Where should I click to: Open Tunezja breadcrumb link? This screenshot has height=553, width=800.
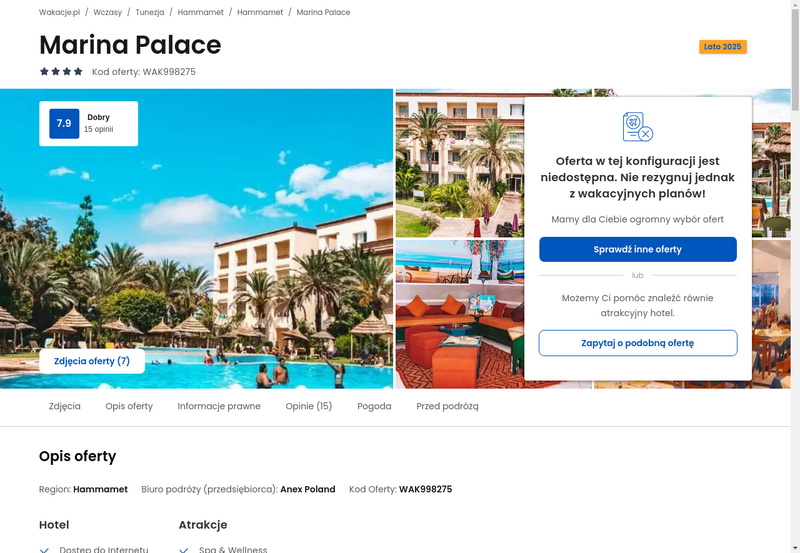[x=150, y=12]
